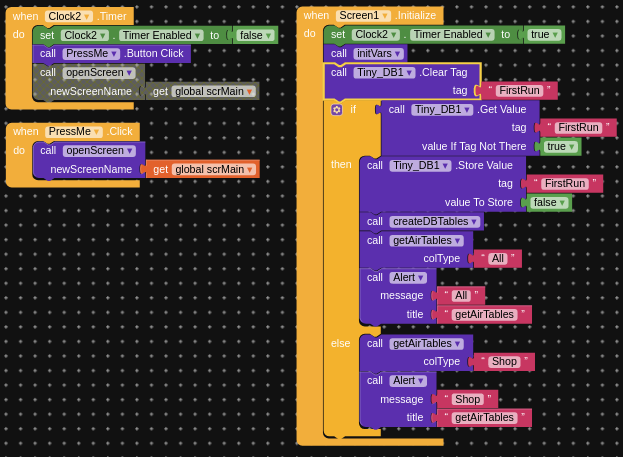
Task: Click the 'else' label of the if block
Action: coord(341,344)
